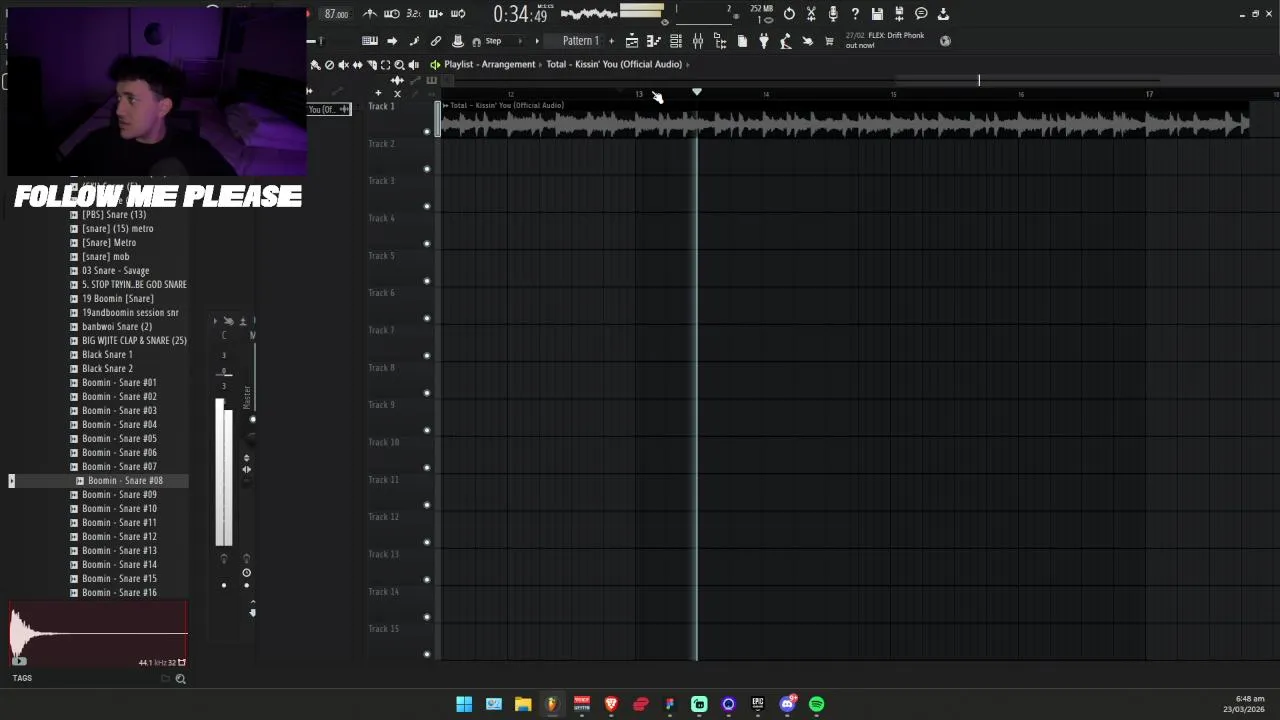The image size is (1280, 720).
Task: Click the audio editor scissors icon
Action: coord(811,14)
